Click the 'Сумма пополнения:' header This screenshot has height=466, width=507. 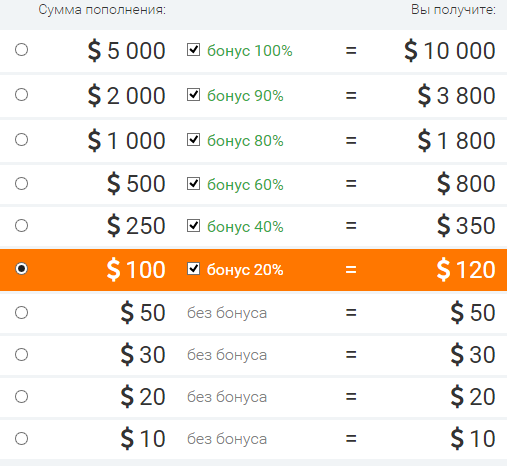102,10
